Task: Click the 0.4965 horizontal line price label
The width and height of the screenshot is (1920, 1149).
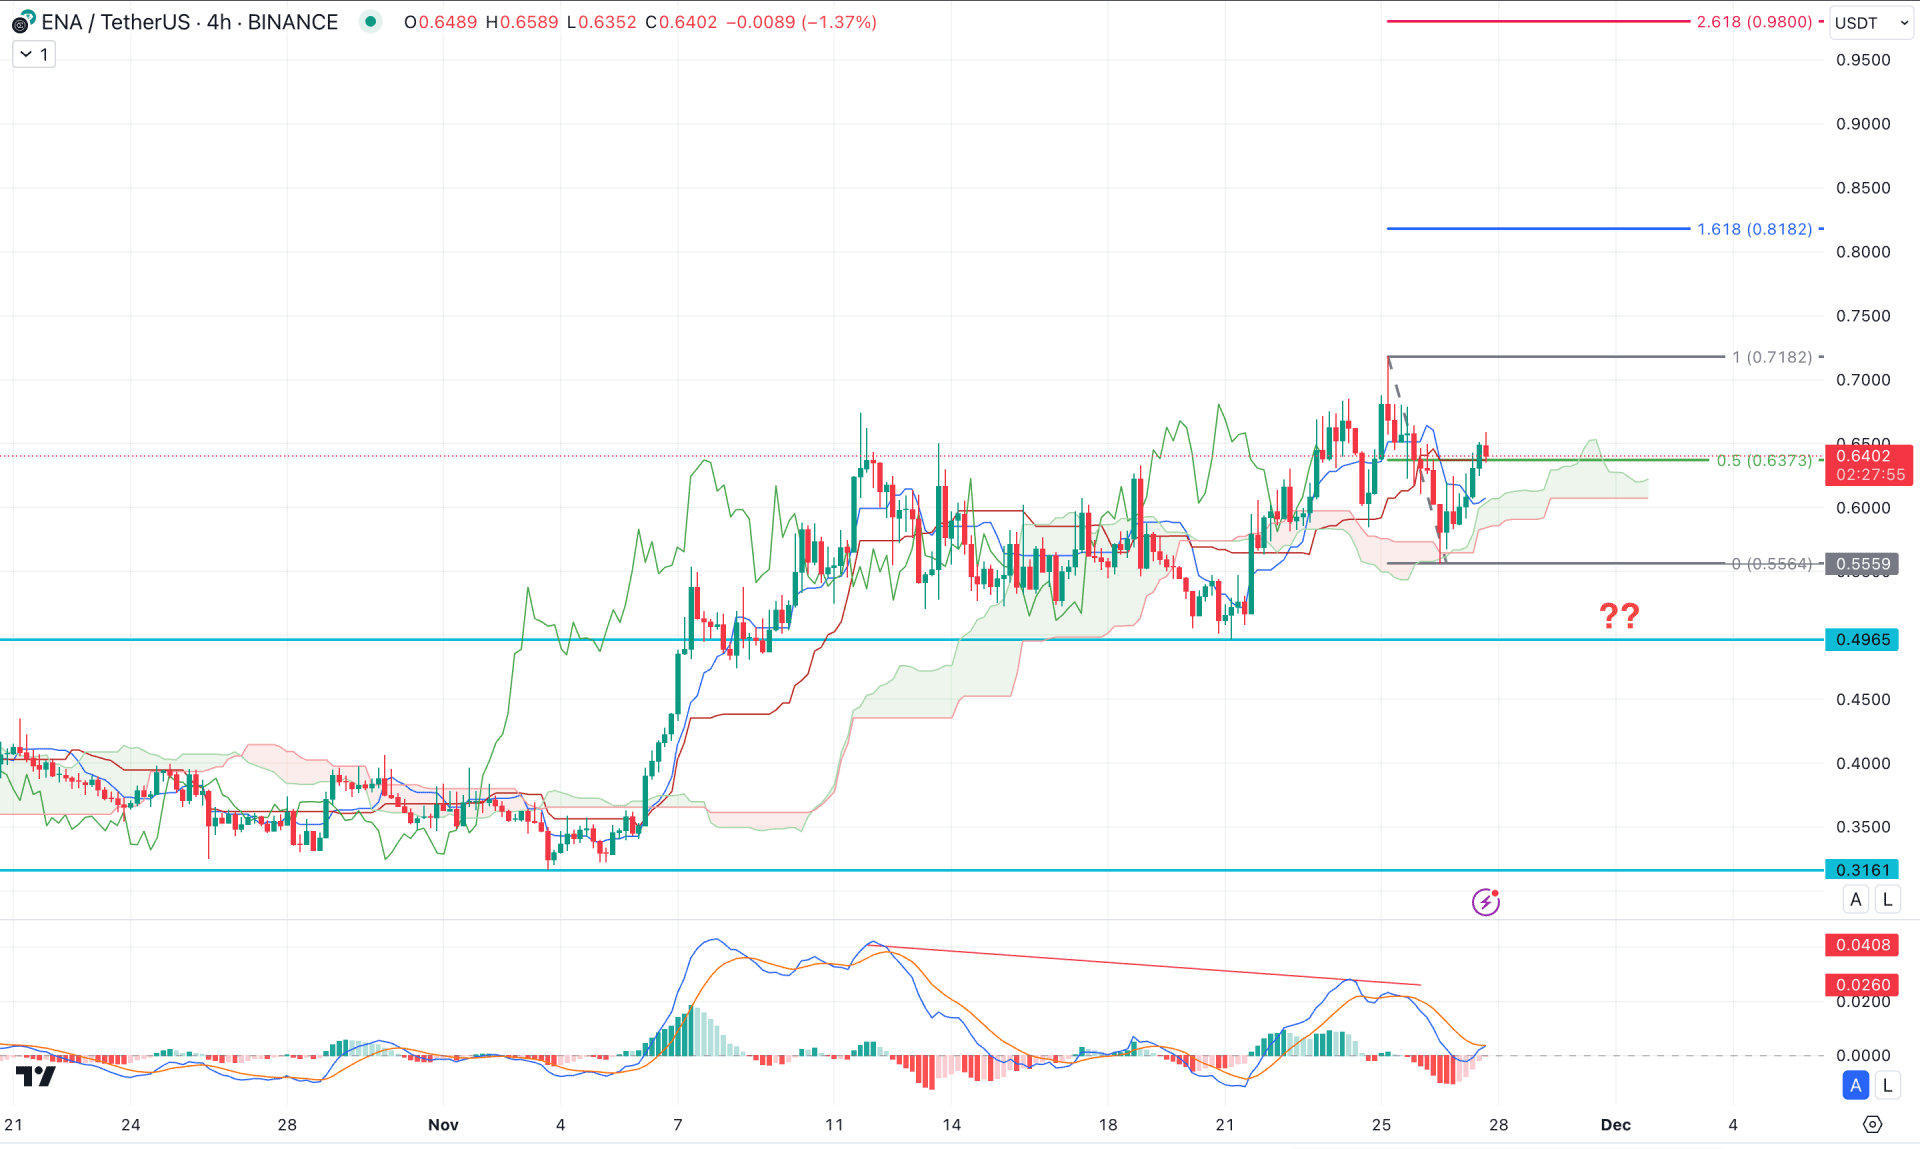Action: tap(1862, 640)
